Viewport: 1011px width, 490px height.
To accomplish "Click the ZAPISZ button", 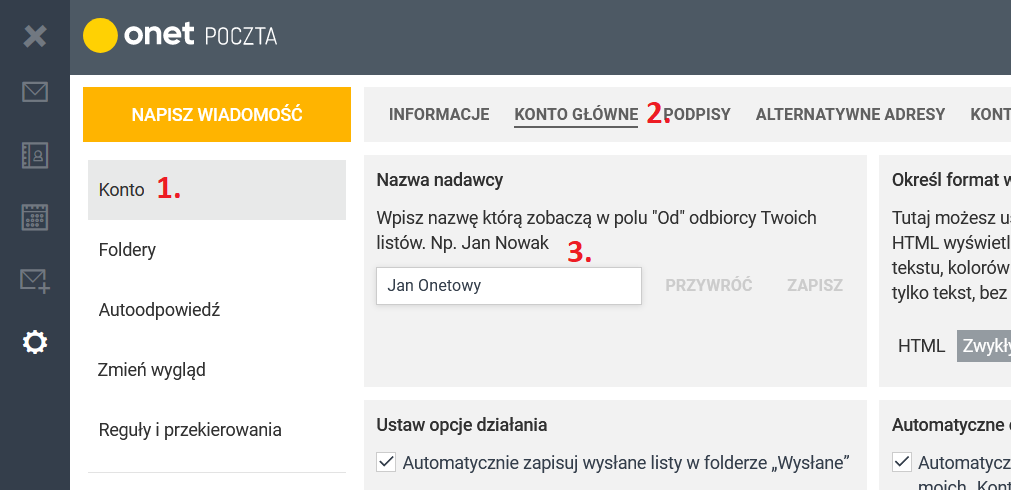I will (815, 285).
